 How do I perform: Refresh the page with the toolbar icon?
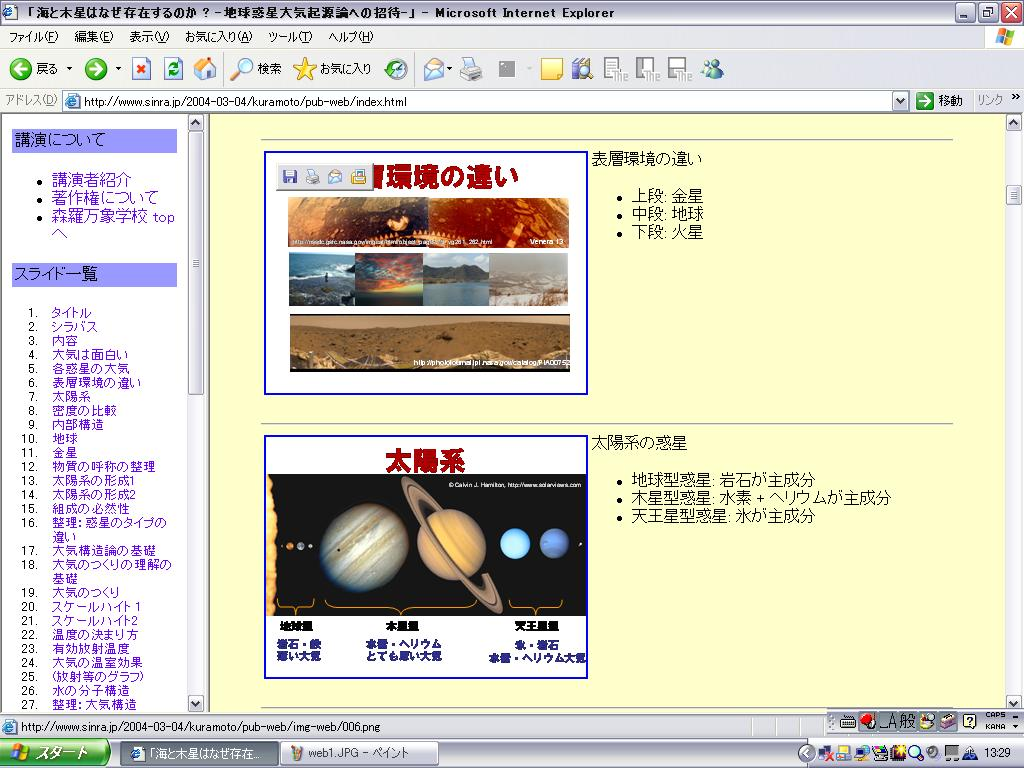click(173, 69)
